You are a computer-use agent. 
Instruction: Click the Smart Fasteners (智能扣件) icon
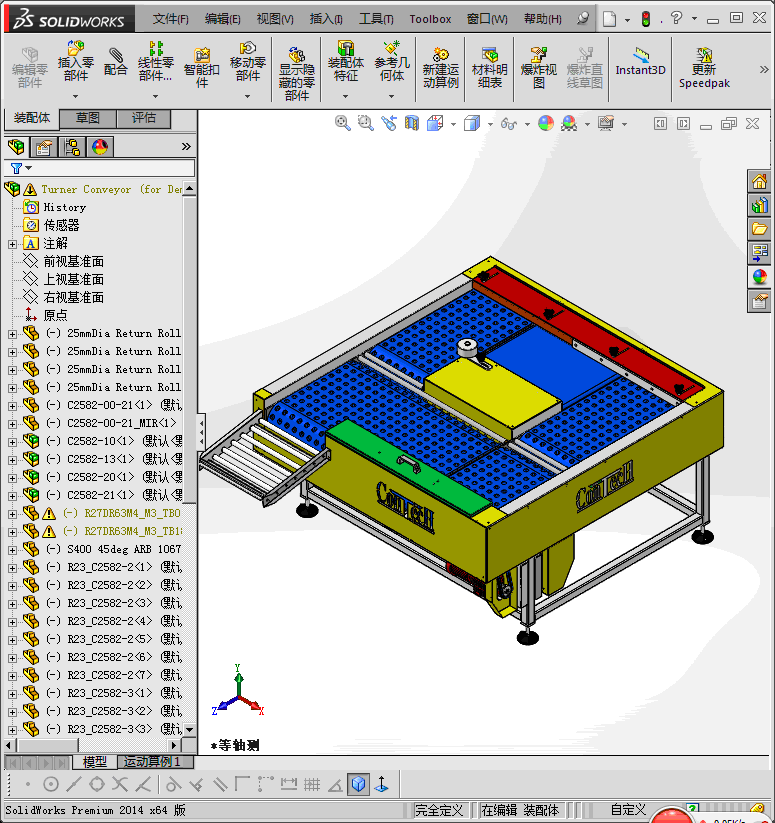tap(201, 68)
